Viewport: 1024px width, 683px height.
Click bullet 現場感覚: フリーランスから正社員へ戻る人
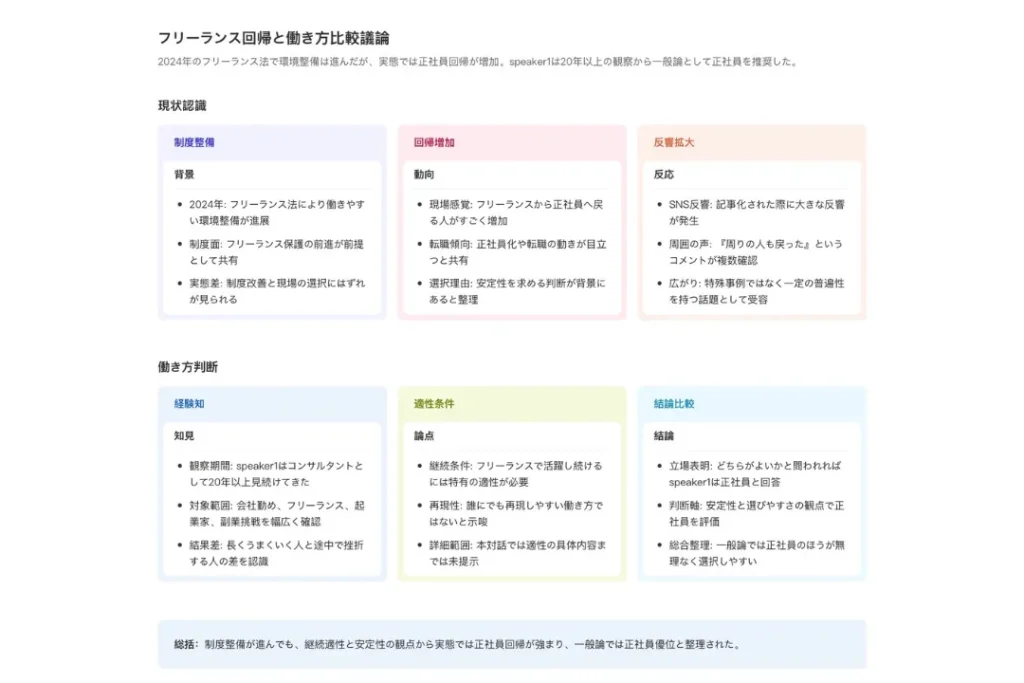(516, 212)
